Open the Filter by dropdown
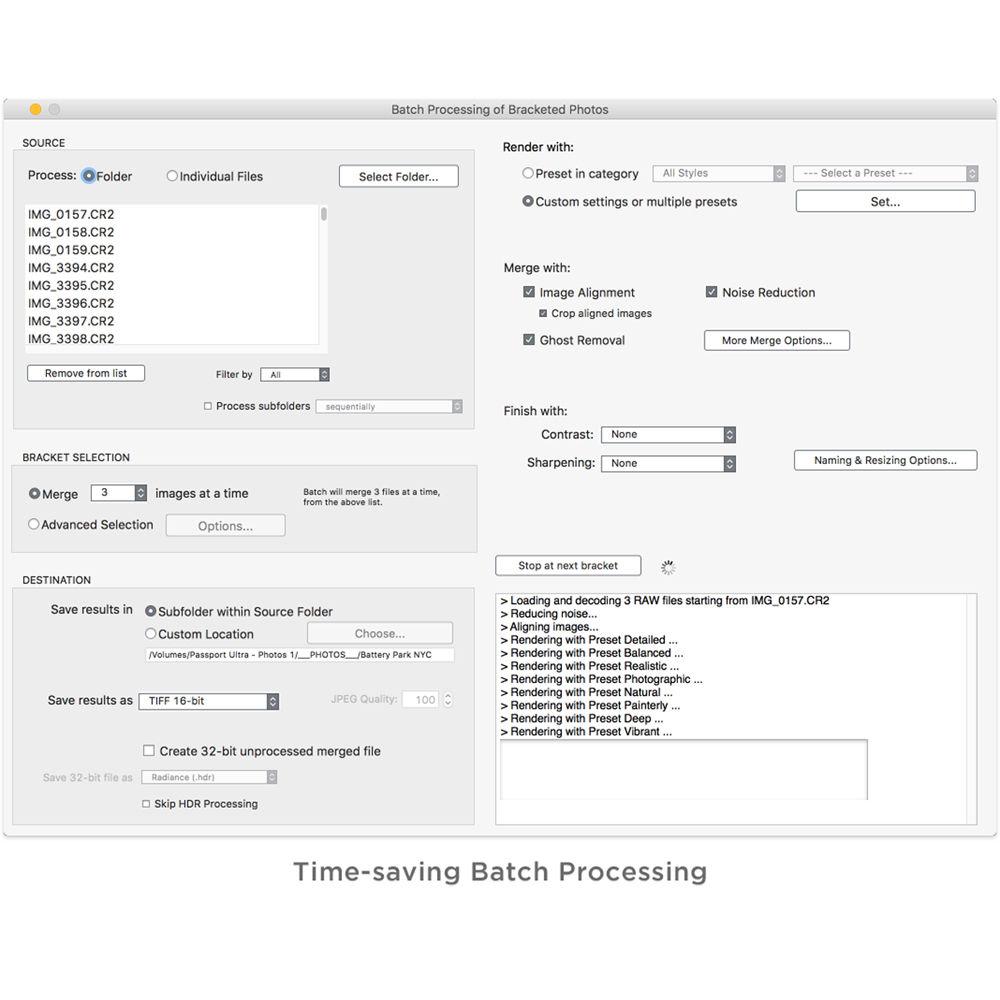Viewport: 1000px width, 1000px height. (294, 374)
